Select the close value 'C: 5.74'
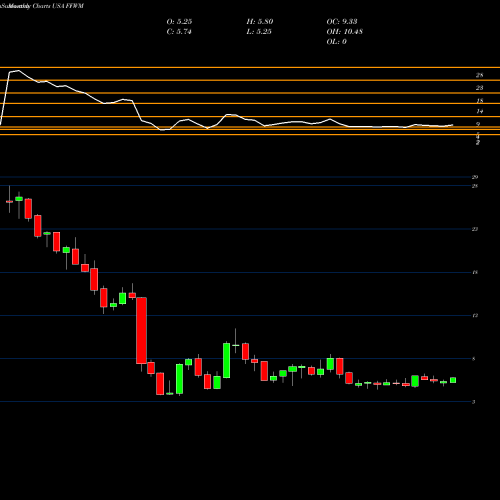This screenshot has width=500, height=500. [x=179, y=31]
